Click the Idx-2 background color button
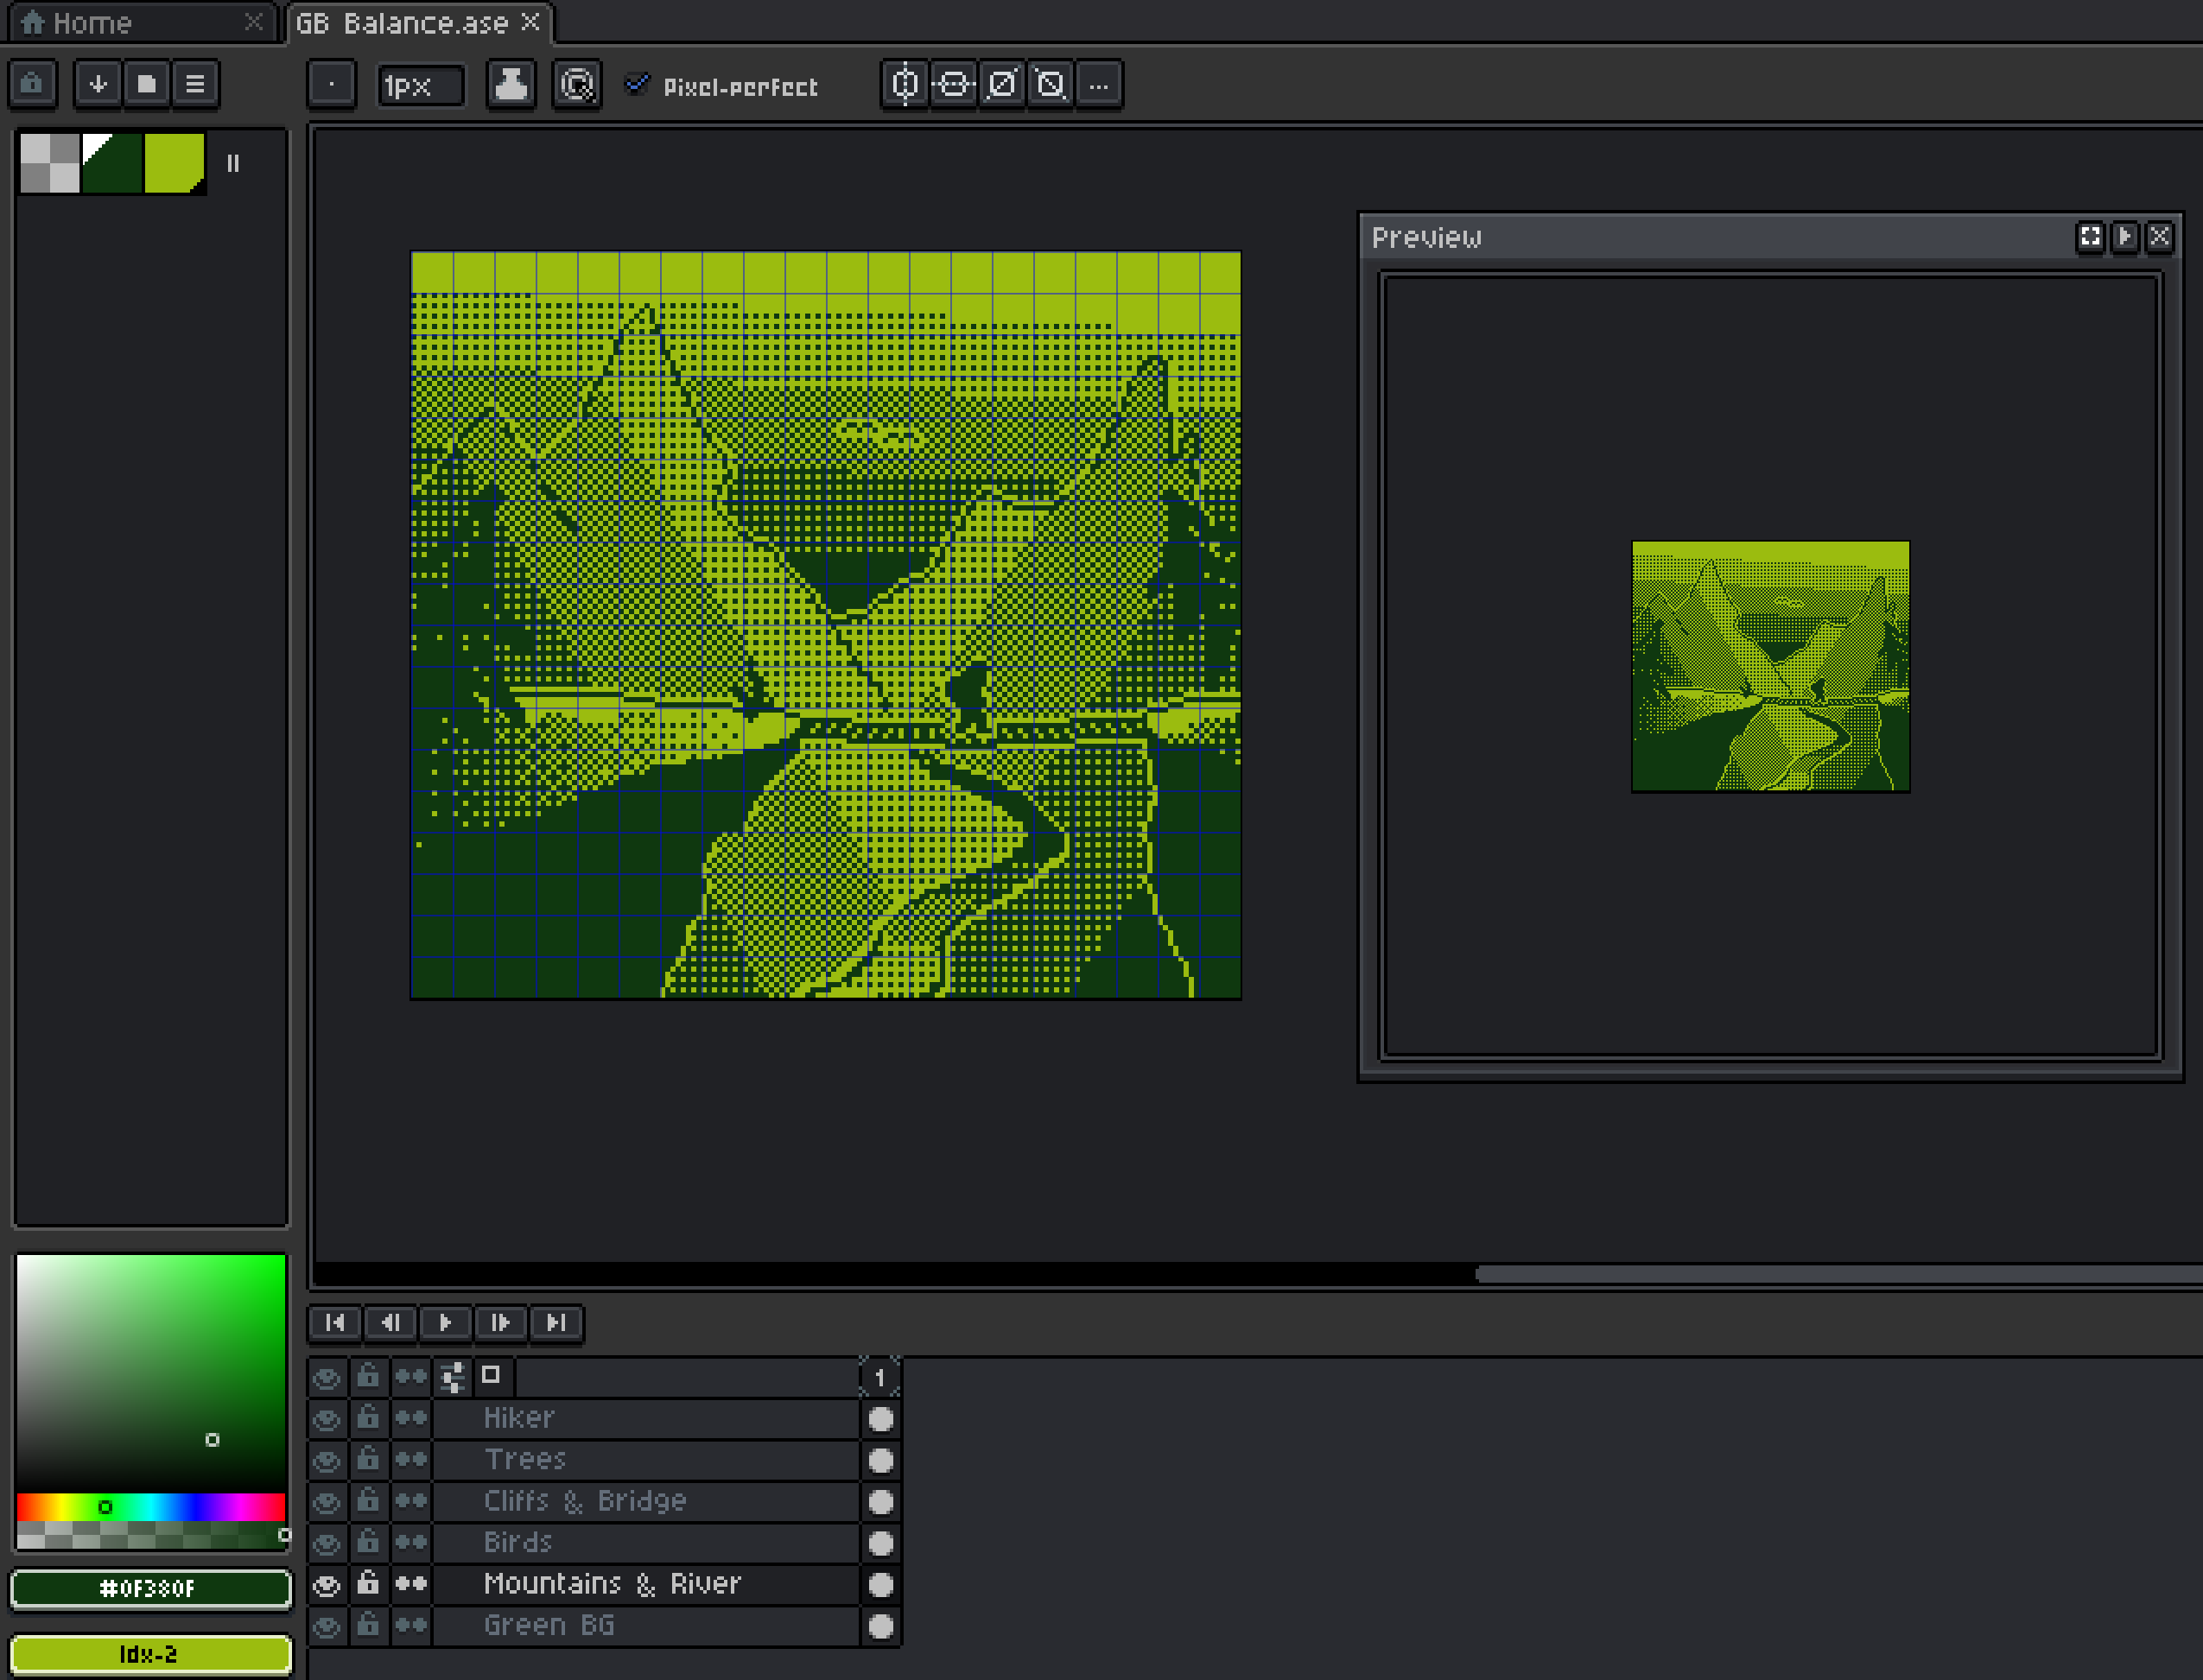This screenshot has width=2203, height=1680. (x=150, y=1654)
